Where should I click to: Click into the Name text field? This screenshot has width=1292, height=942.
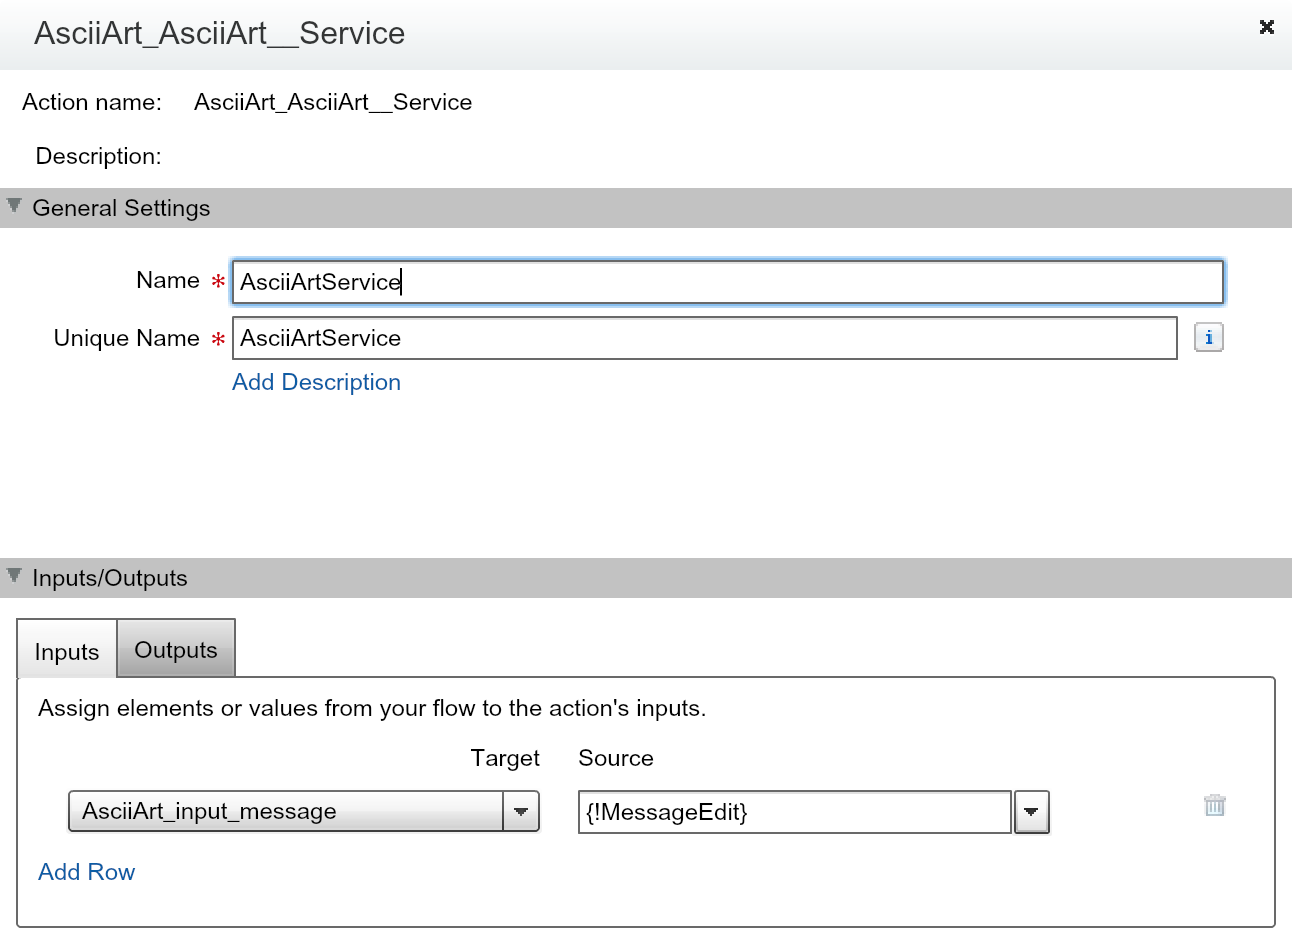727,282
